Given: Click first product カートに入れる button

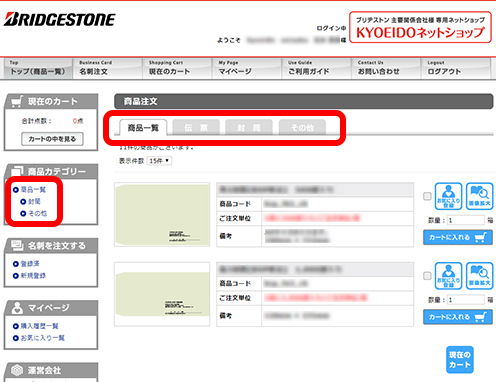Looking at the screenshot, I should coord(458,237).
